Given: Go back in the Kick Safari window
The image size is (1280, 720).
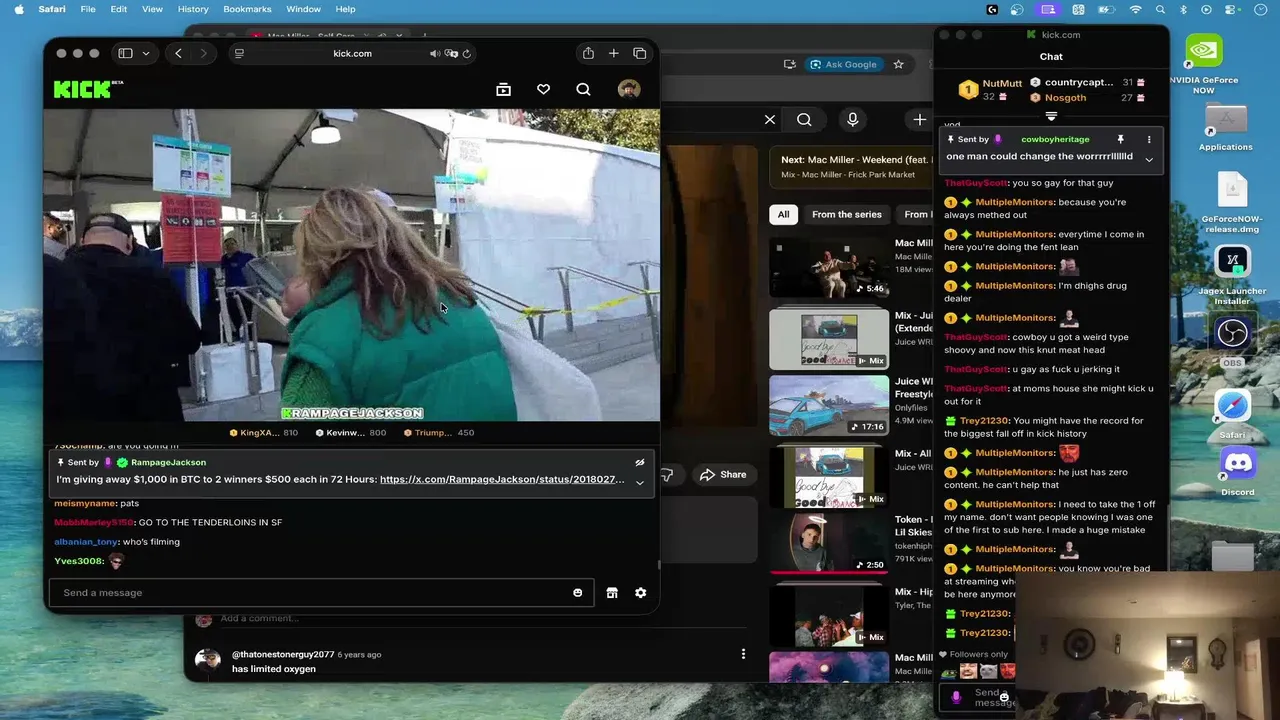Looking at the screenshot, I should [x=179, y=53].
